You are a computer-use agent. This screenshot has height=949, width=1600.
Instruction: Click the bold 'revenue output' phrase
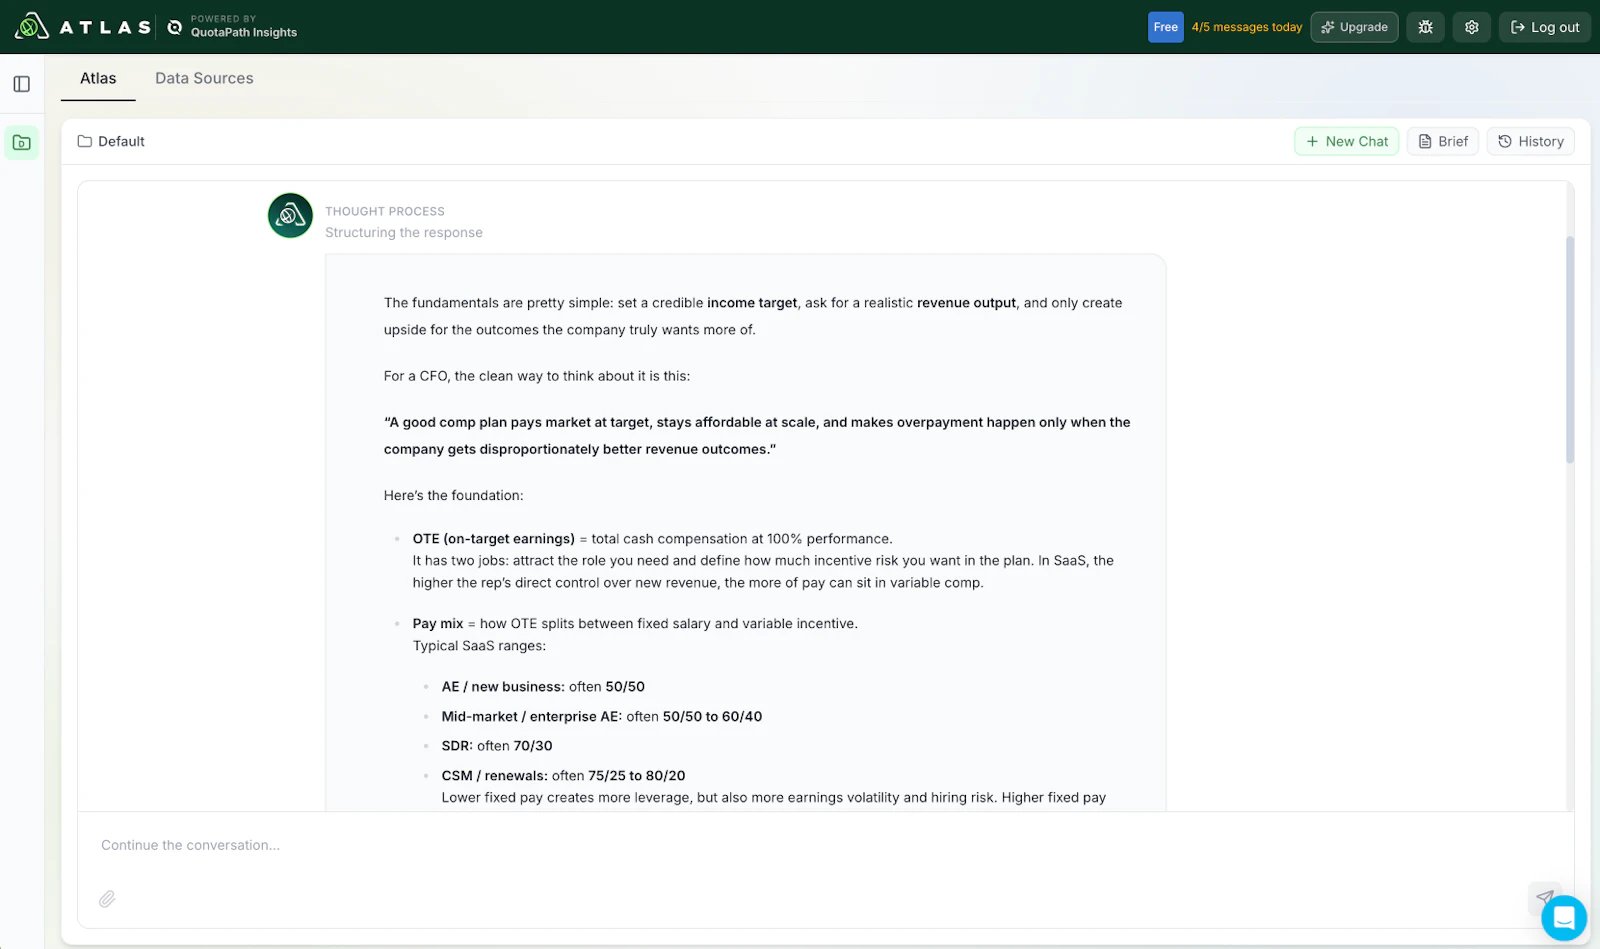[x=966, y=303]
